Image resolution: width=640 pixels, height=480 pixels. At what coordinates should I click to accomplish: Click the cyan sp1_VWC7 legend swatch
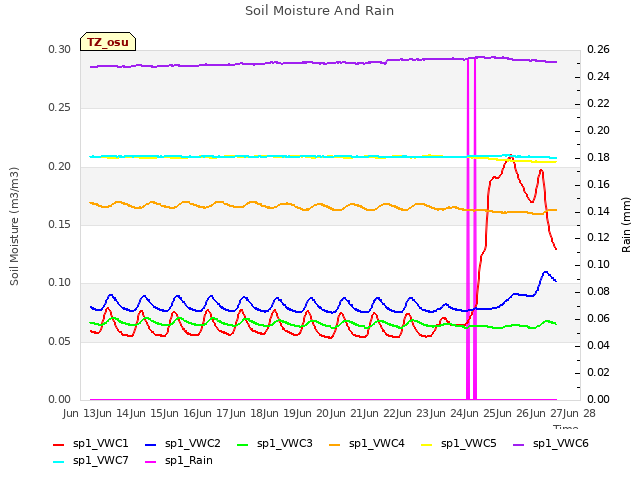[x=59, y=462]
